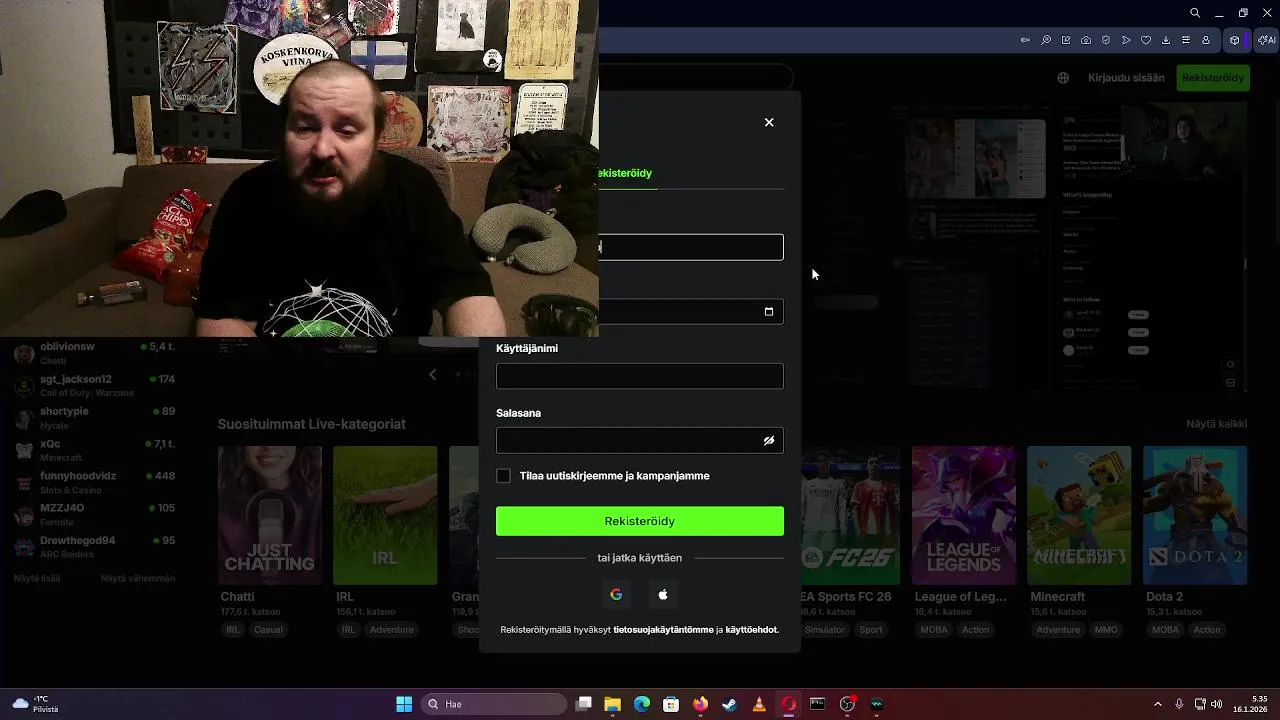Image resolution: width=1280 pixels, height=720 pixels.
Task: Open the sgt_jackson12 channel in sidebar
Action: [95, 385]
